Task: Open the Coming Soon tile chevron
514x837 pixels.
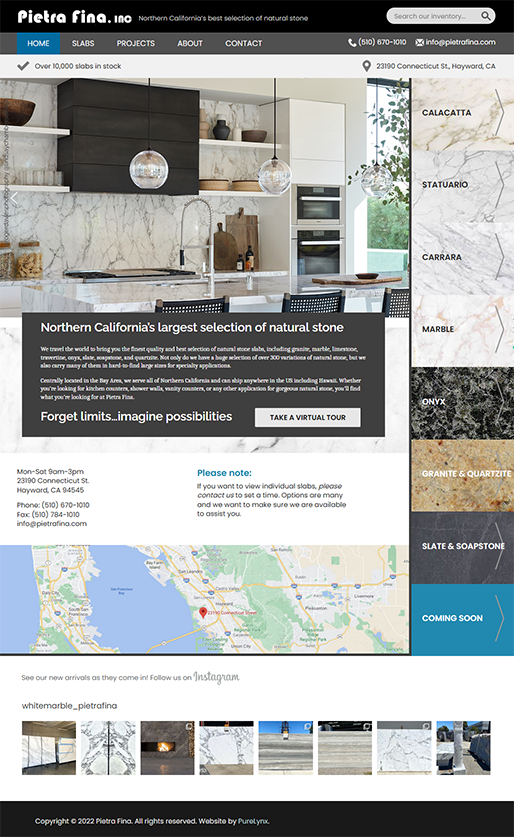Action: pyautogui.click(x=500, y=618)
